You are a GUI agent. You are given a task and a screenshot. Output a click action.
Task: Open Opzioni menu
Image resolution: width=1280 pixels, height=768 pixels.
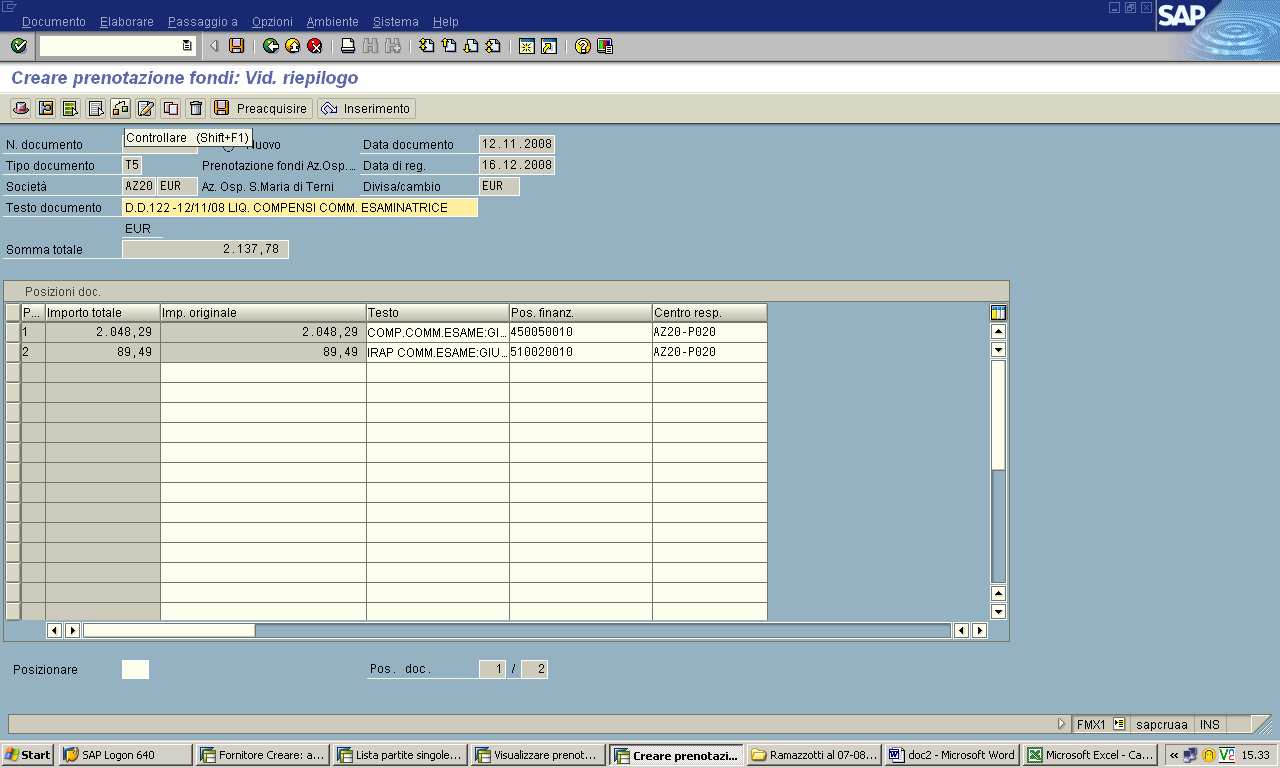click(x=272, y=22)
